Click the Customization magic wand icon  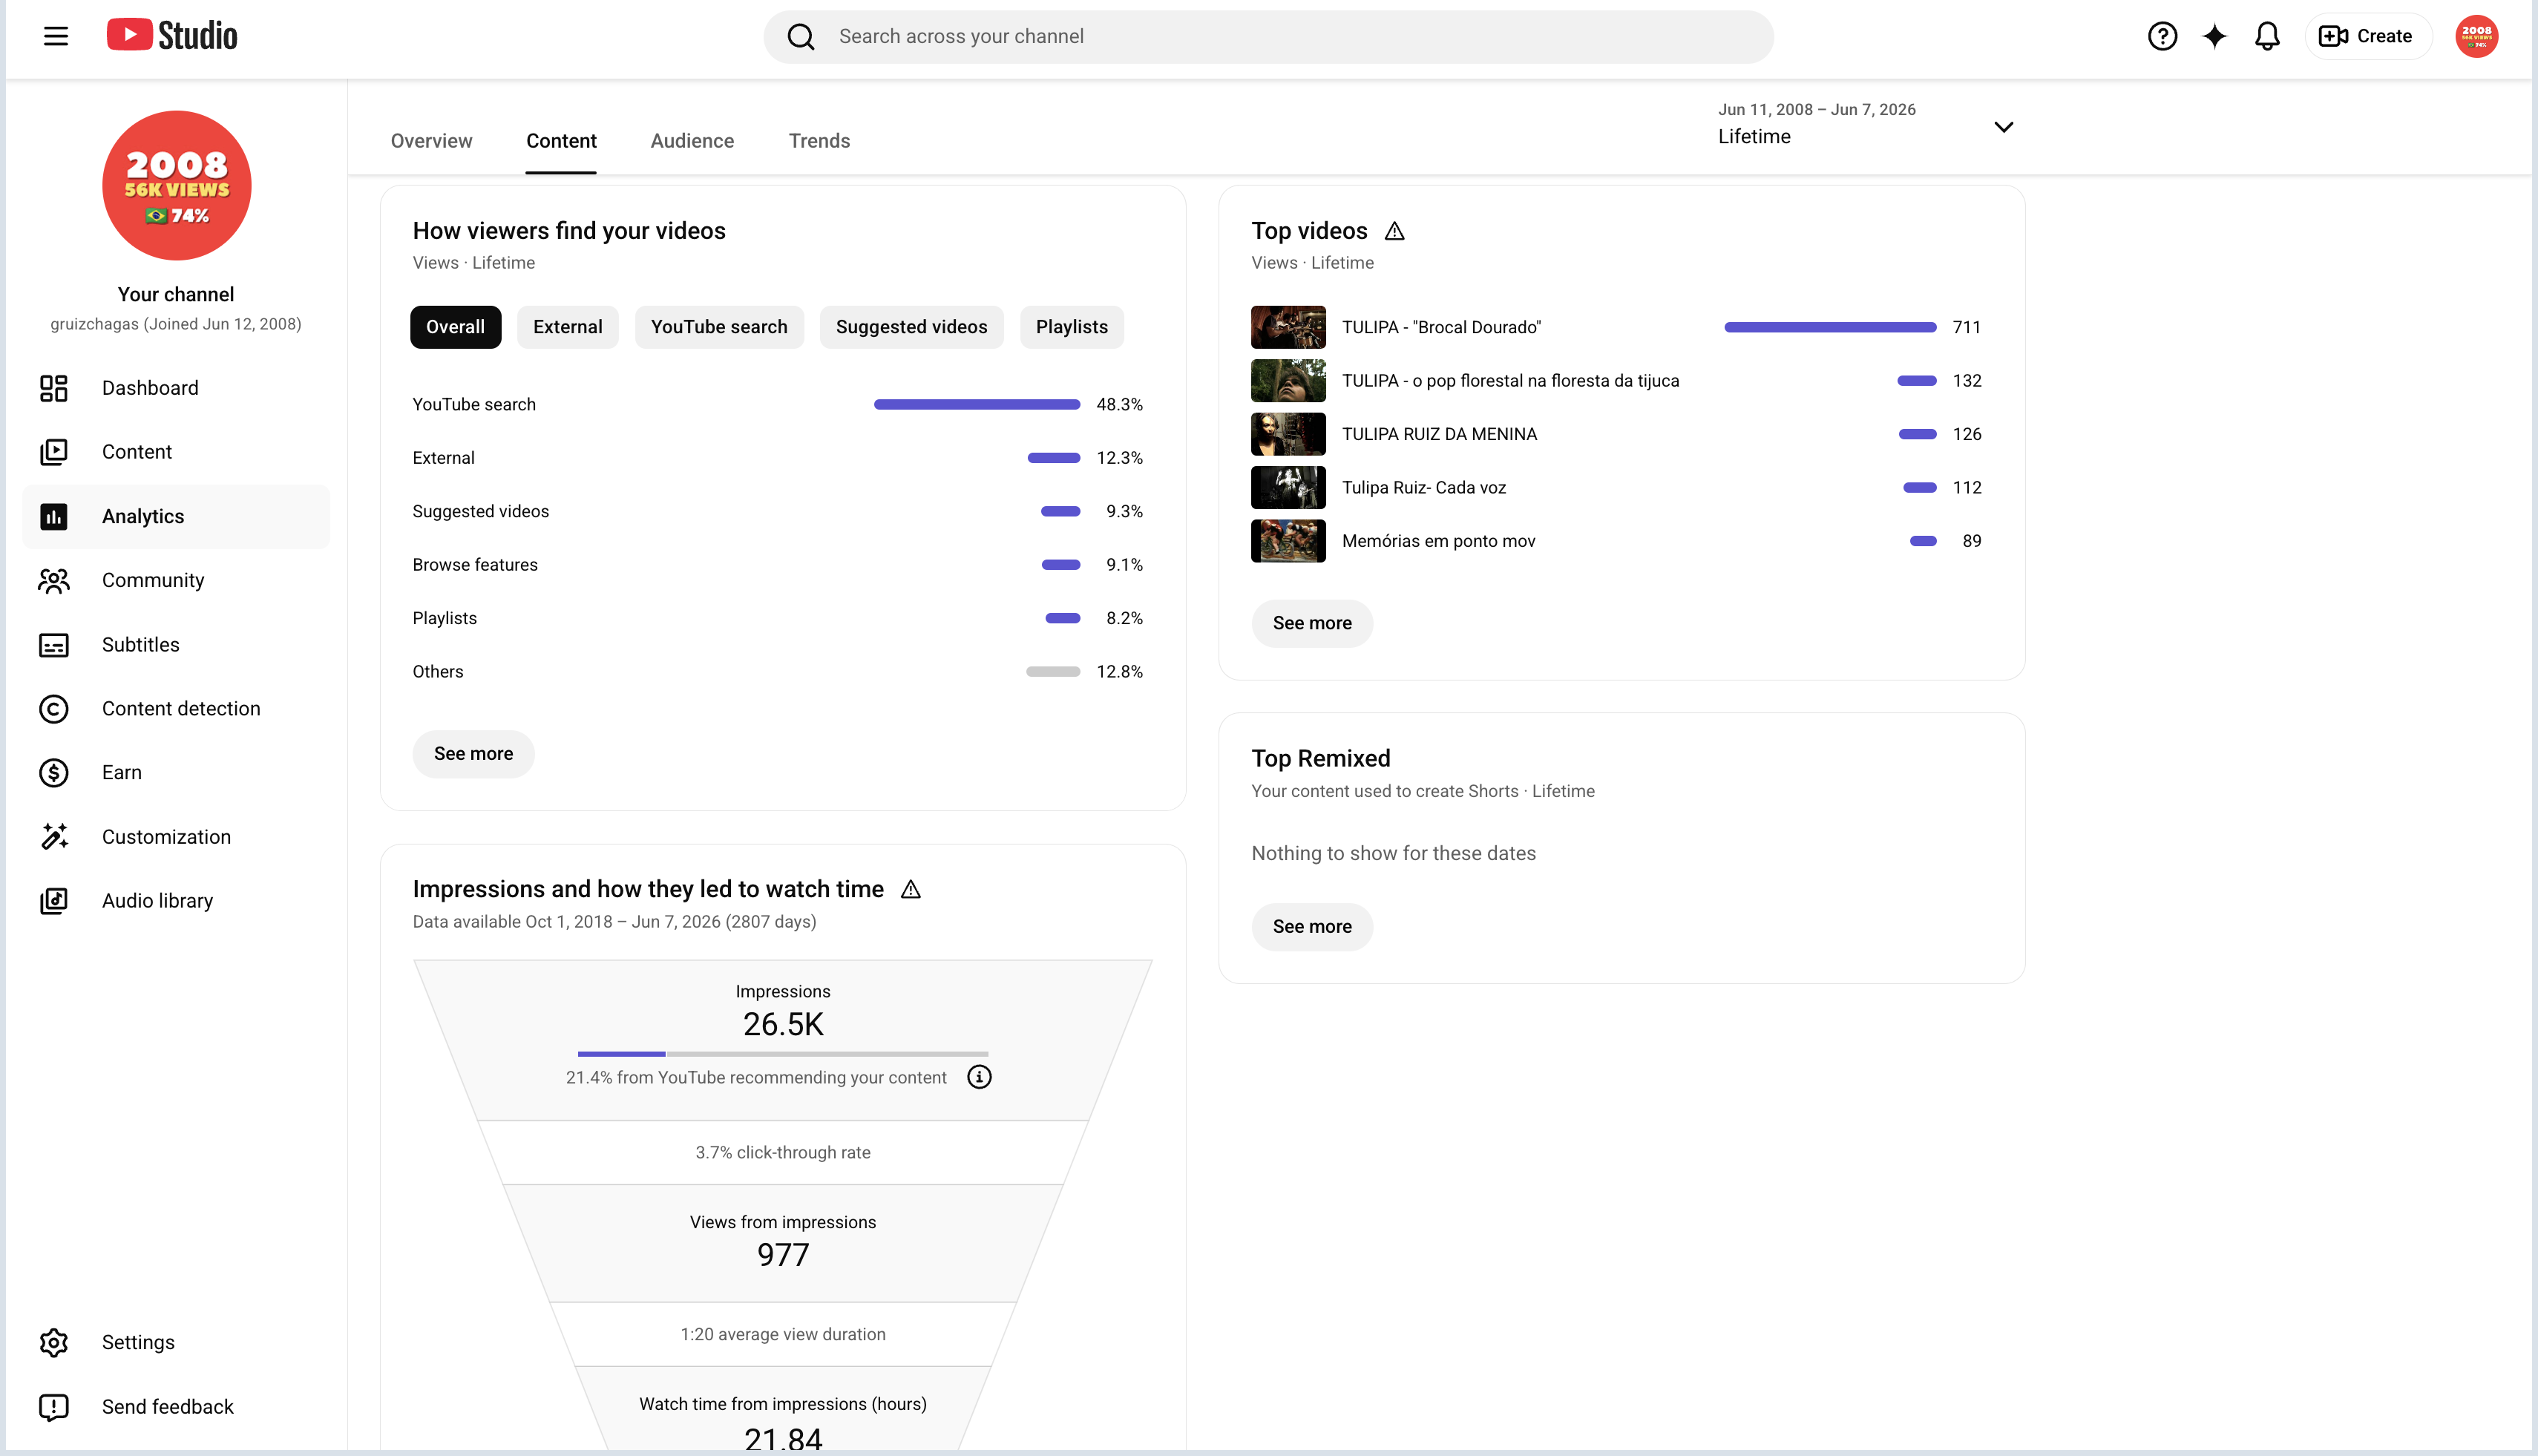pos(54,837)
